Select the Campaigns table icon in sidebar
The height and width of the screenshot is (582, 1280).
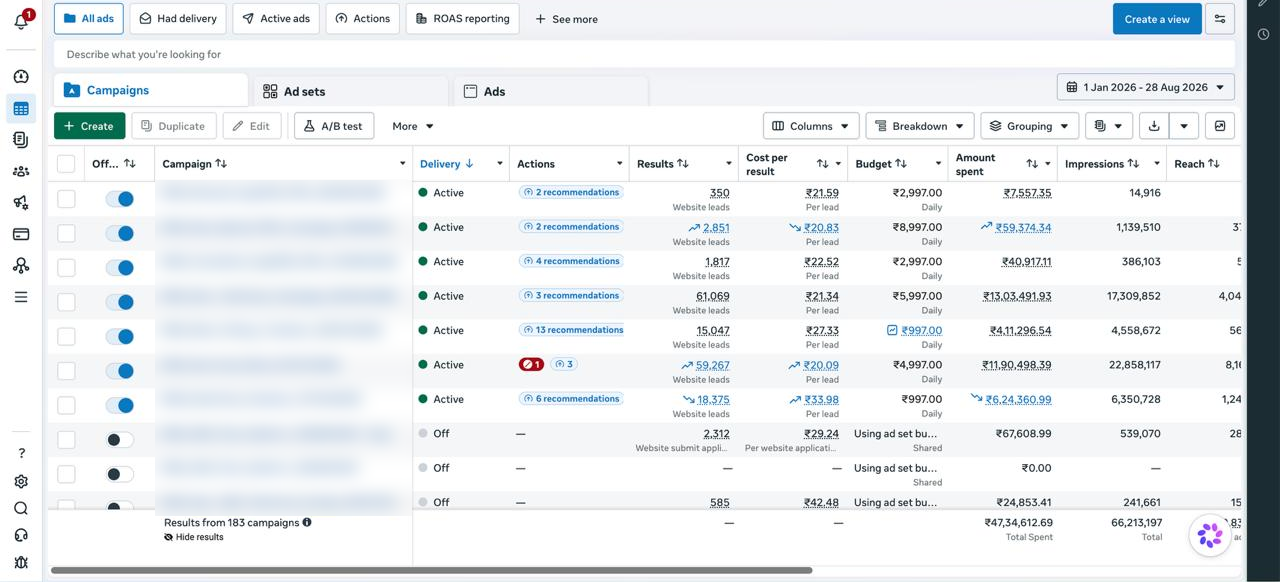click(x=21, y=109)
